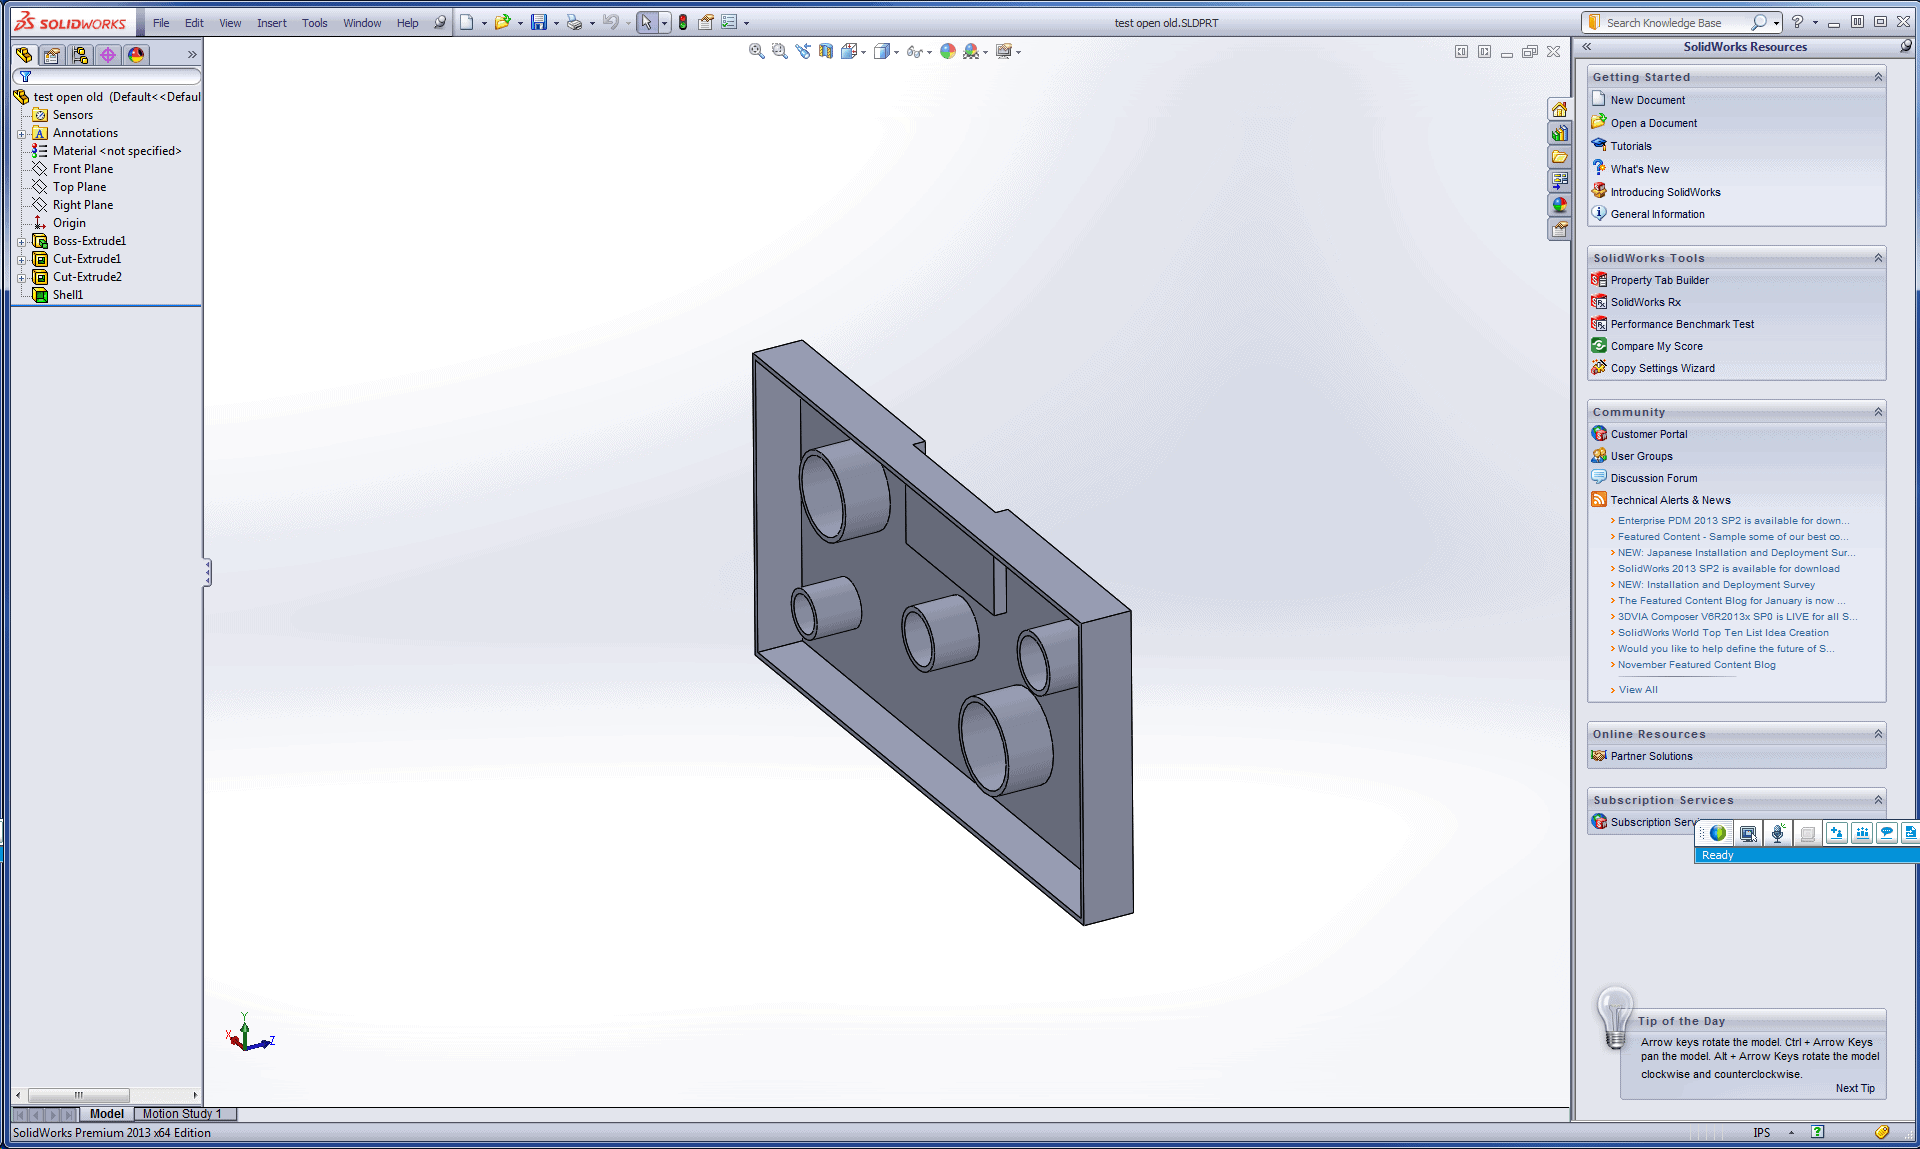Open the Display Style dropdown arrow
Viewport: 1920px width, 1149px height.
point(896,52)
